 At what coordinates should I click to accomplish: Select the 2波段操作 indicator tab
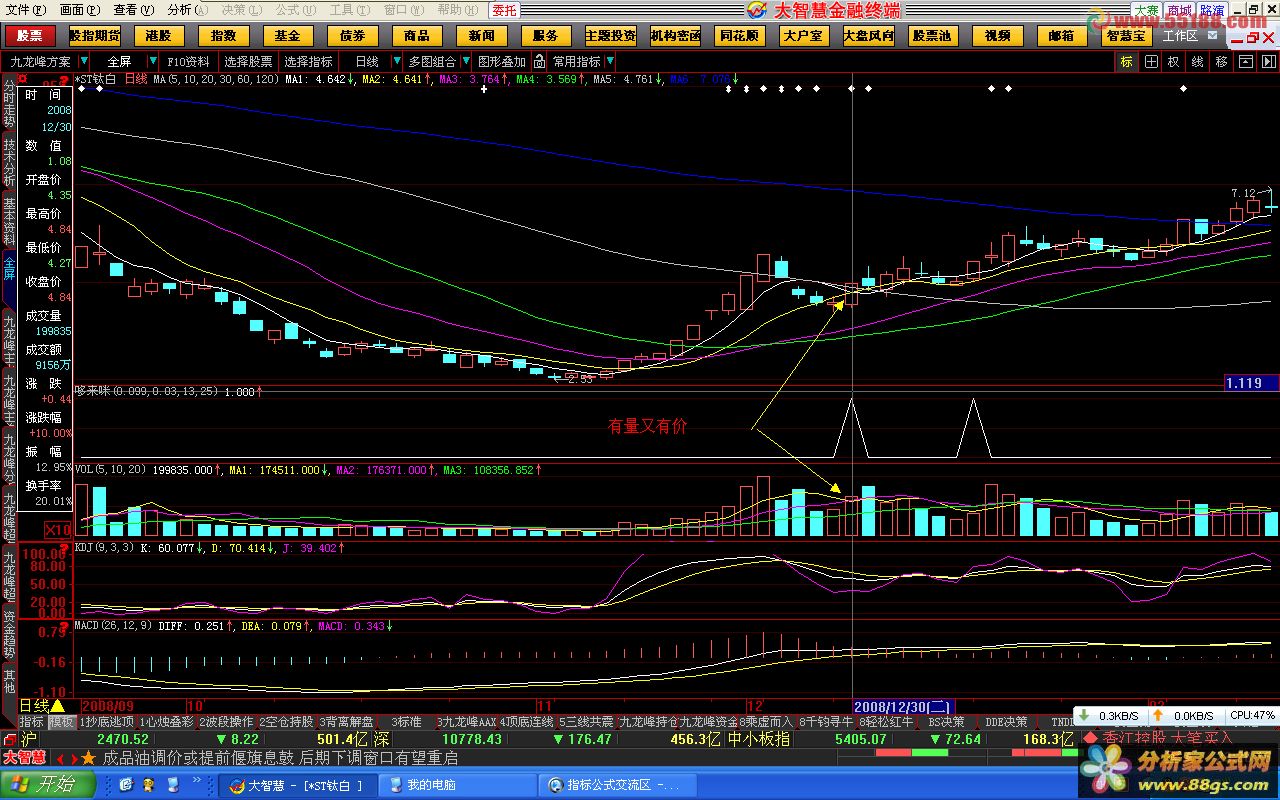(227, 721)
